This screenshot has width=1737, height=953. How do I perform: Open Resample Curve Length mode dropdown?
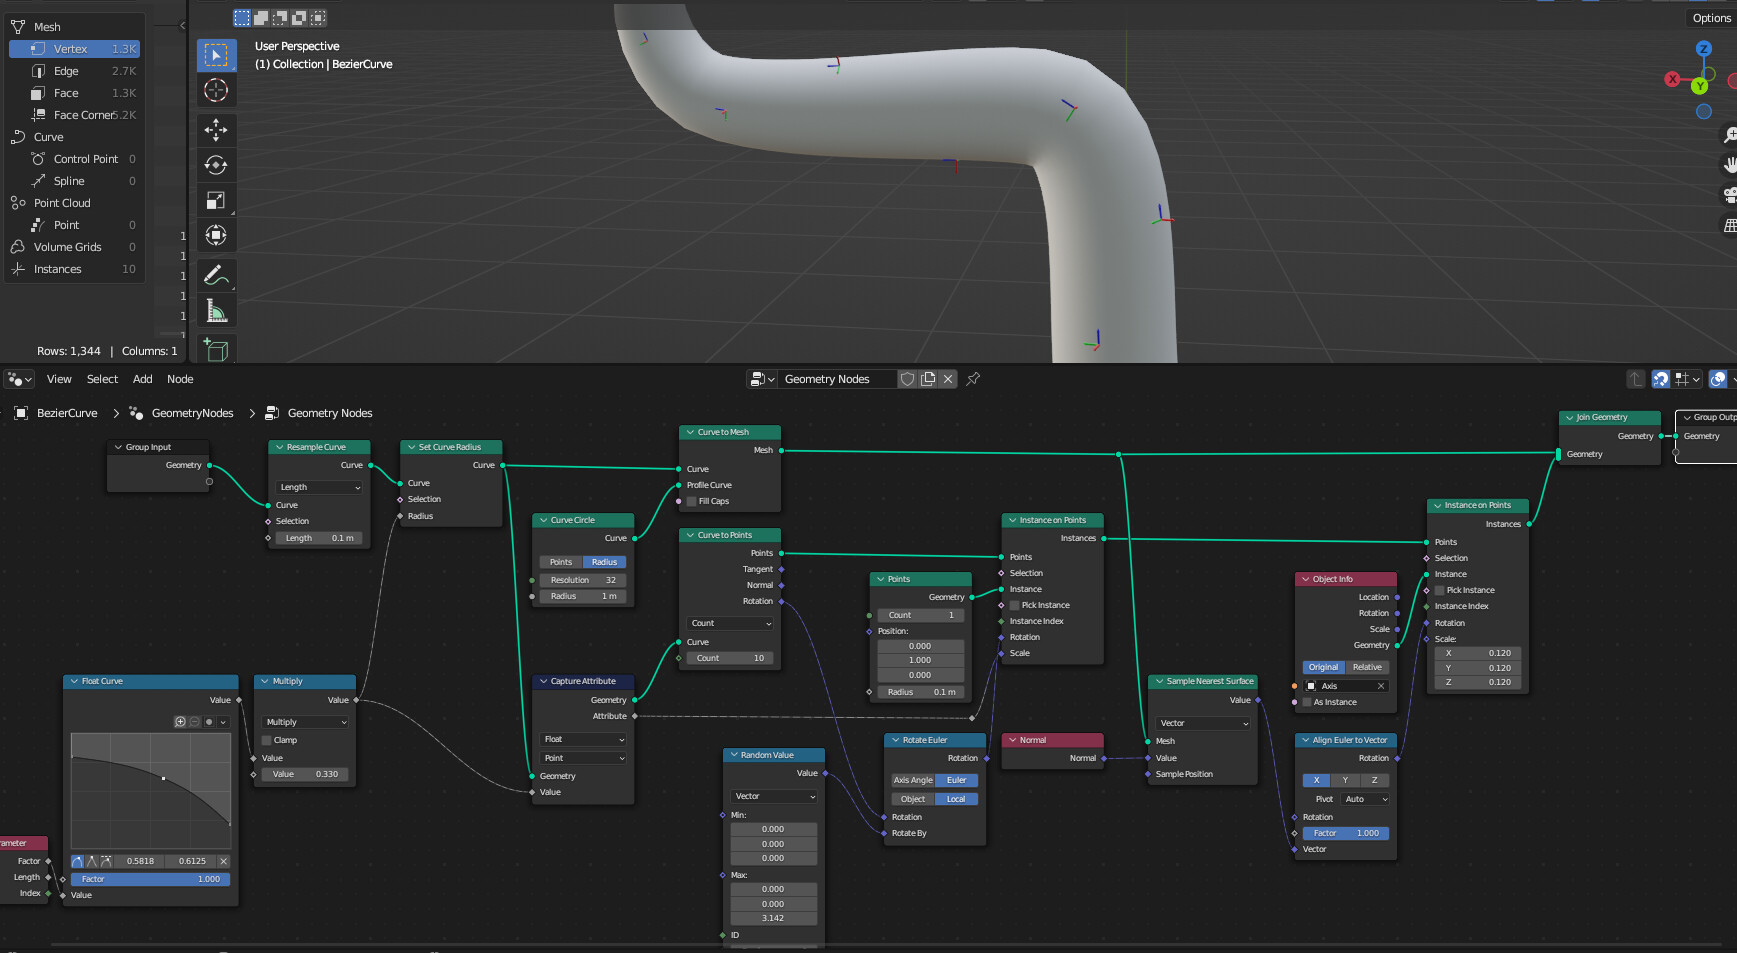pos(320,487)
